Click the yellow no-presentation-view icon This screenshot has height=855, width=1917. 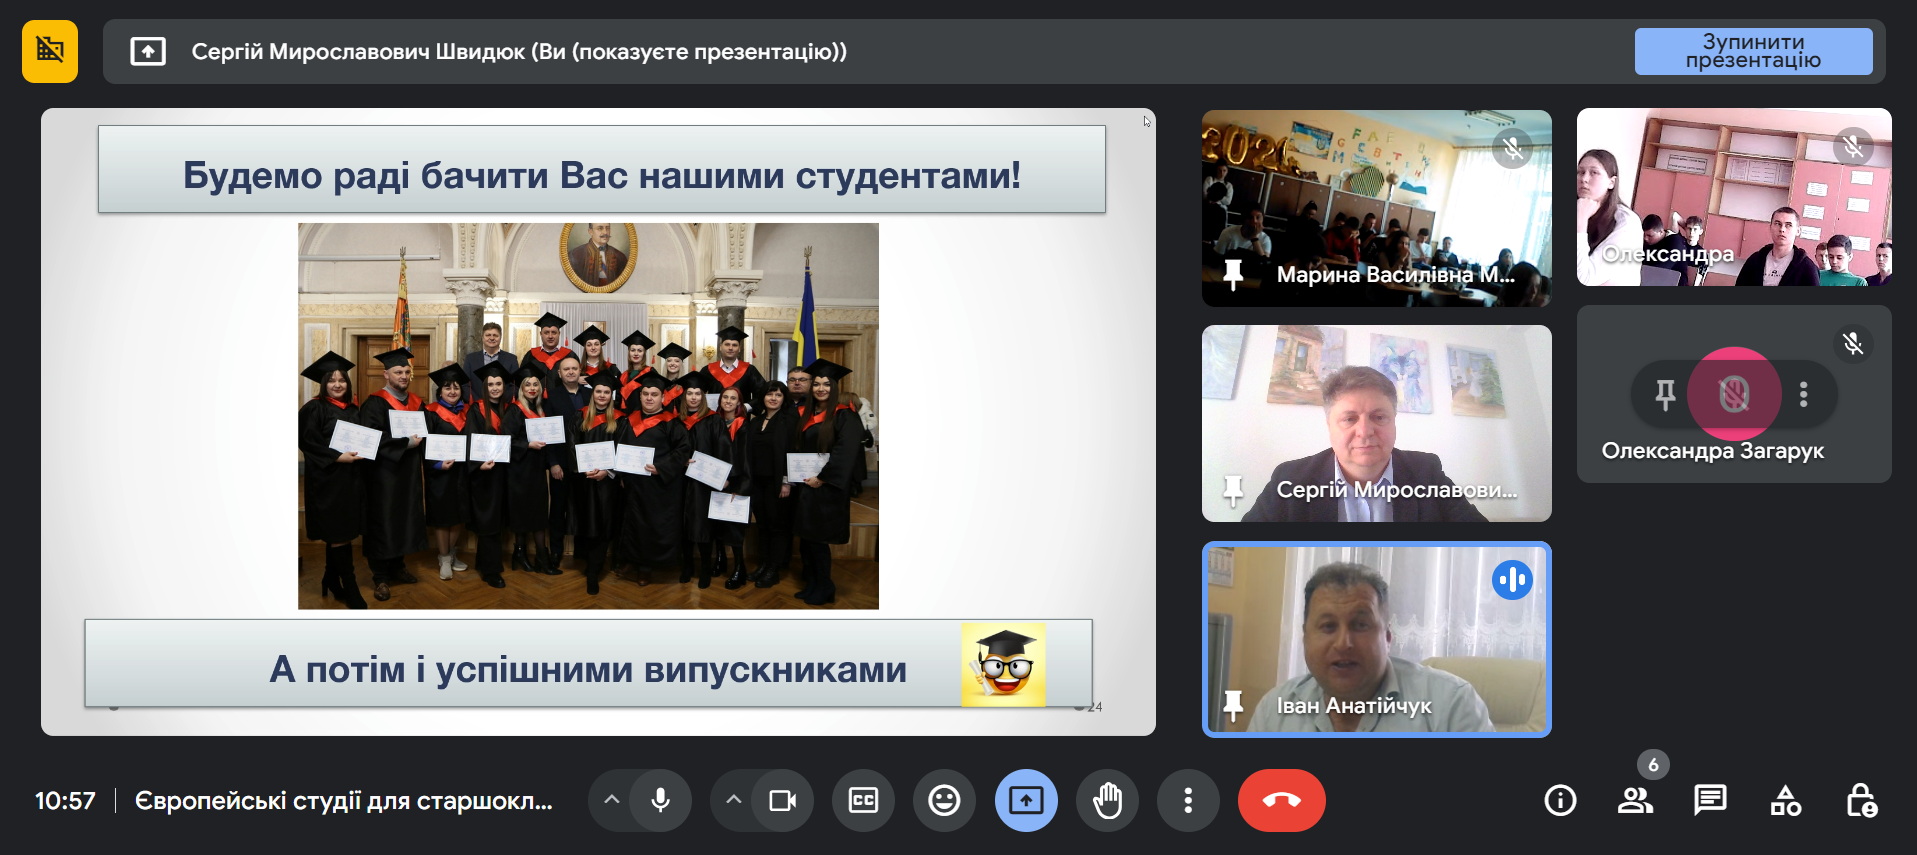click(50, 51)
